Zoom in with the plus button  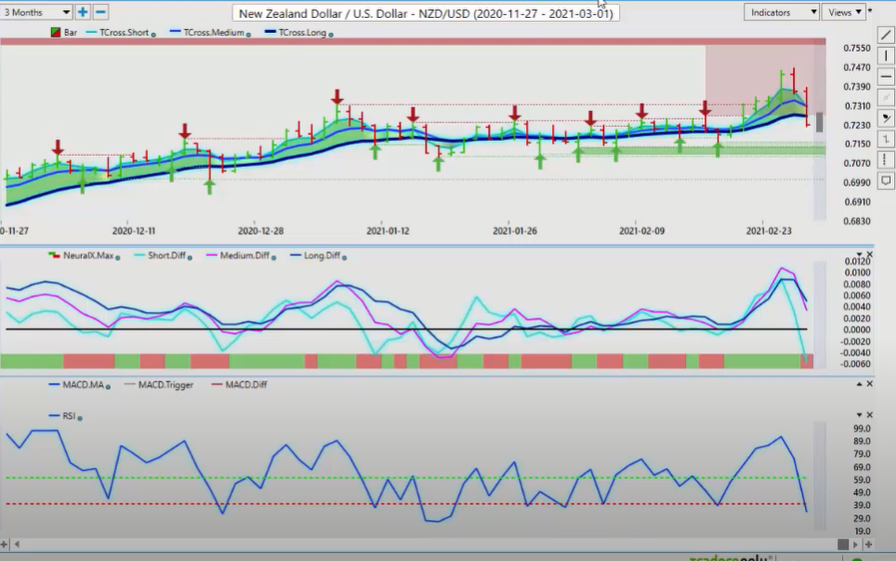coord(83,12)
